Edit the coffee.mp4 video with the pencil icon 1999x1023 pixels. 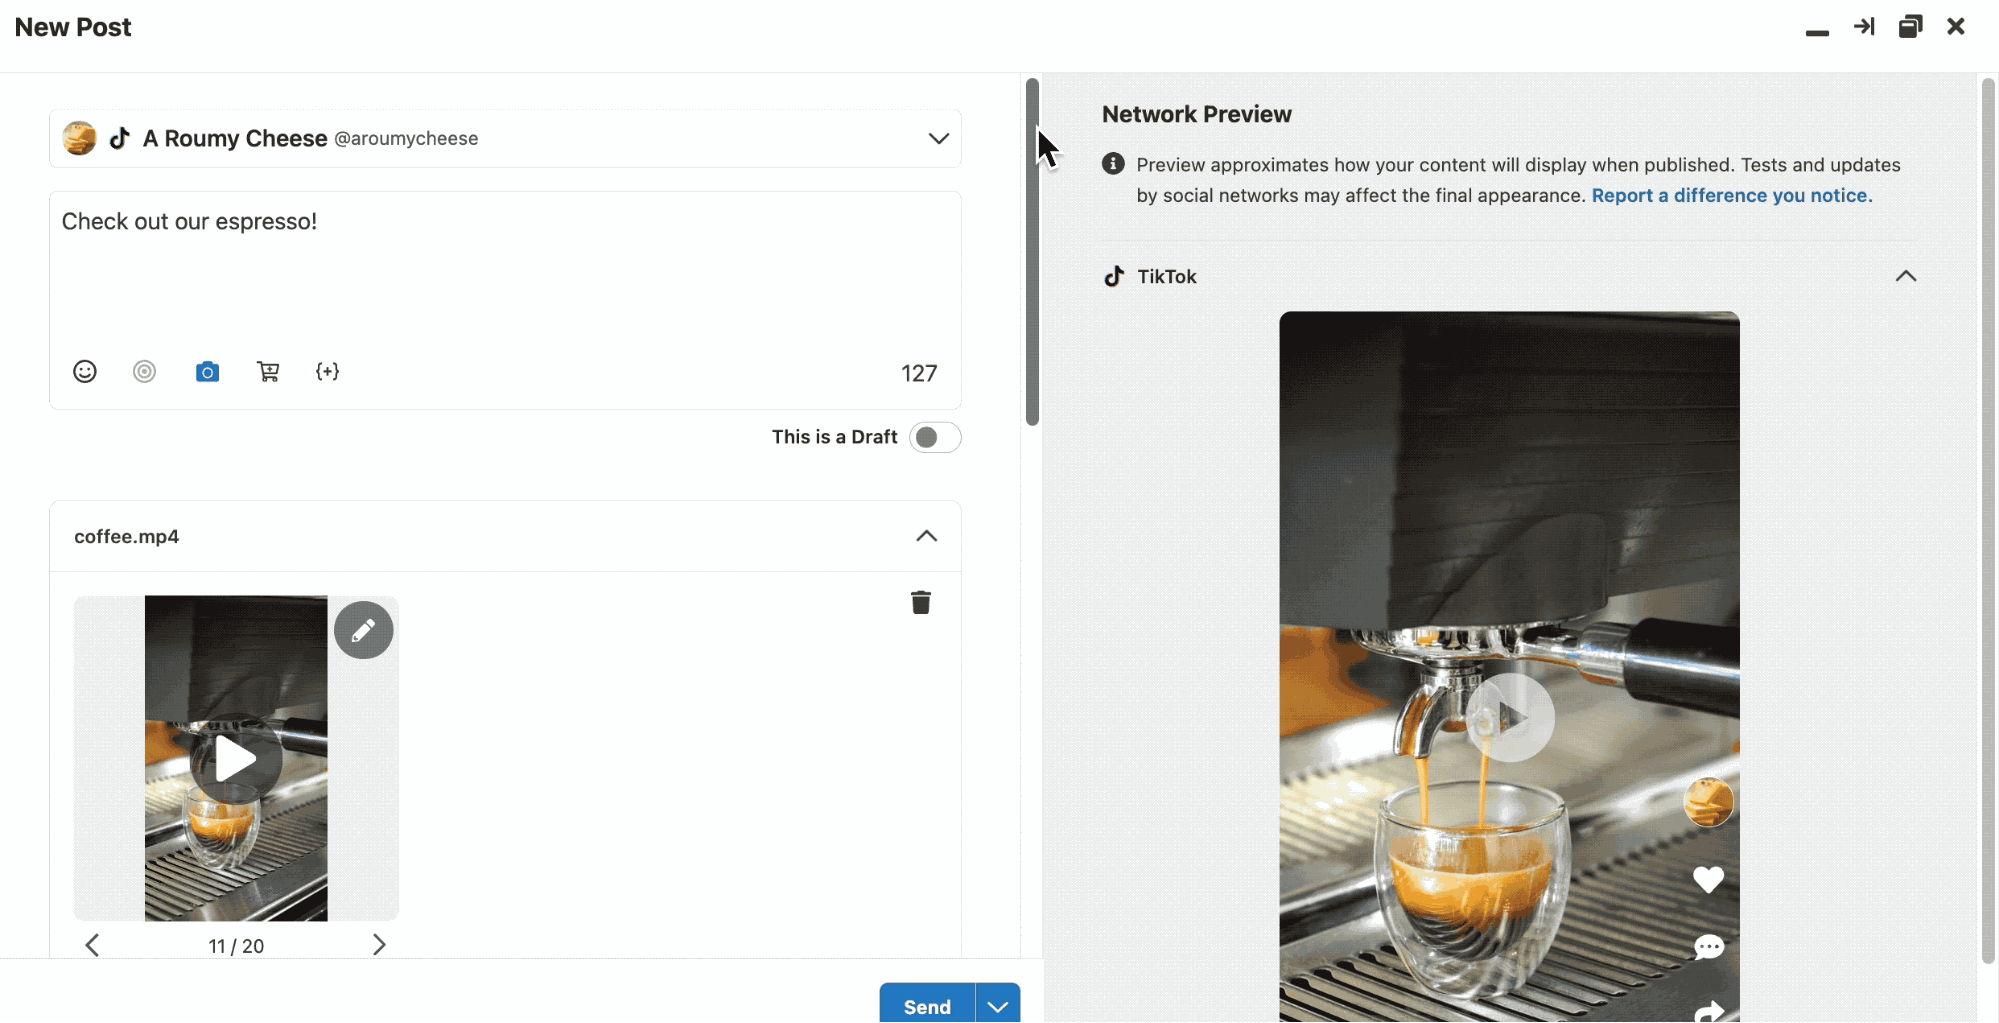point(363,630)
